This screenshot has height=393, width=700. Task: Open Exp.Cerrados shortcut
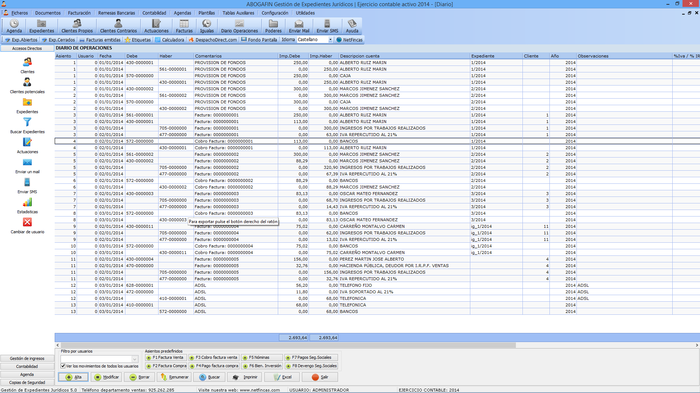point(59,40)
